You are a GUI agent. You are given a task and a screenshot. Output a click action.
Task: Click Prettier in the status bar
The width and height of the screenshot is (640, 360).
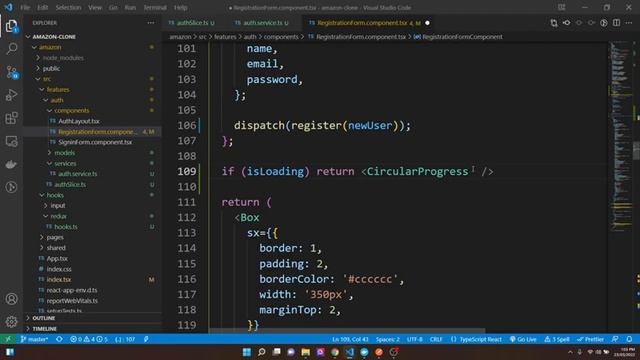(x=590, y=339)
